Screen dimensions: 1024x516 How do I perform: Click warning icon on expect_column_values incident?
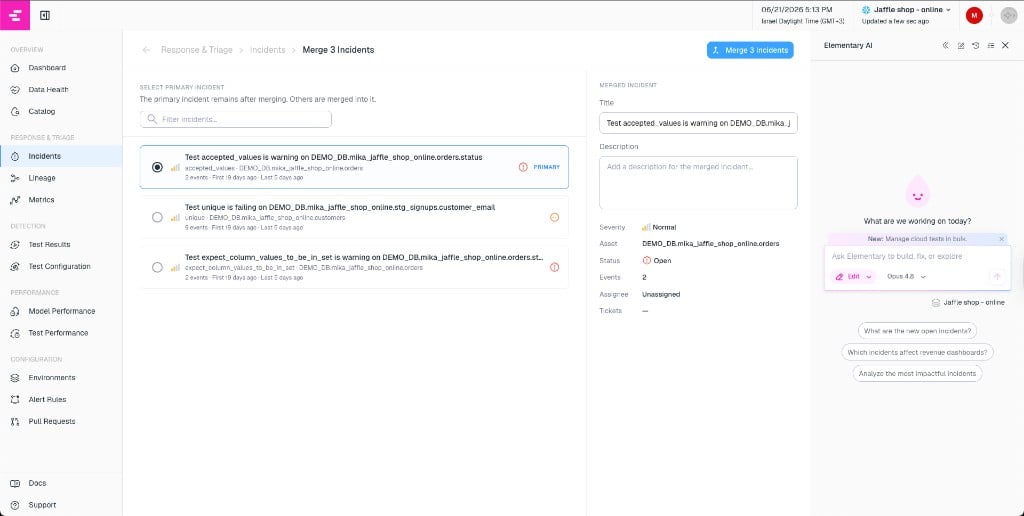tap(554, 267)
